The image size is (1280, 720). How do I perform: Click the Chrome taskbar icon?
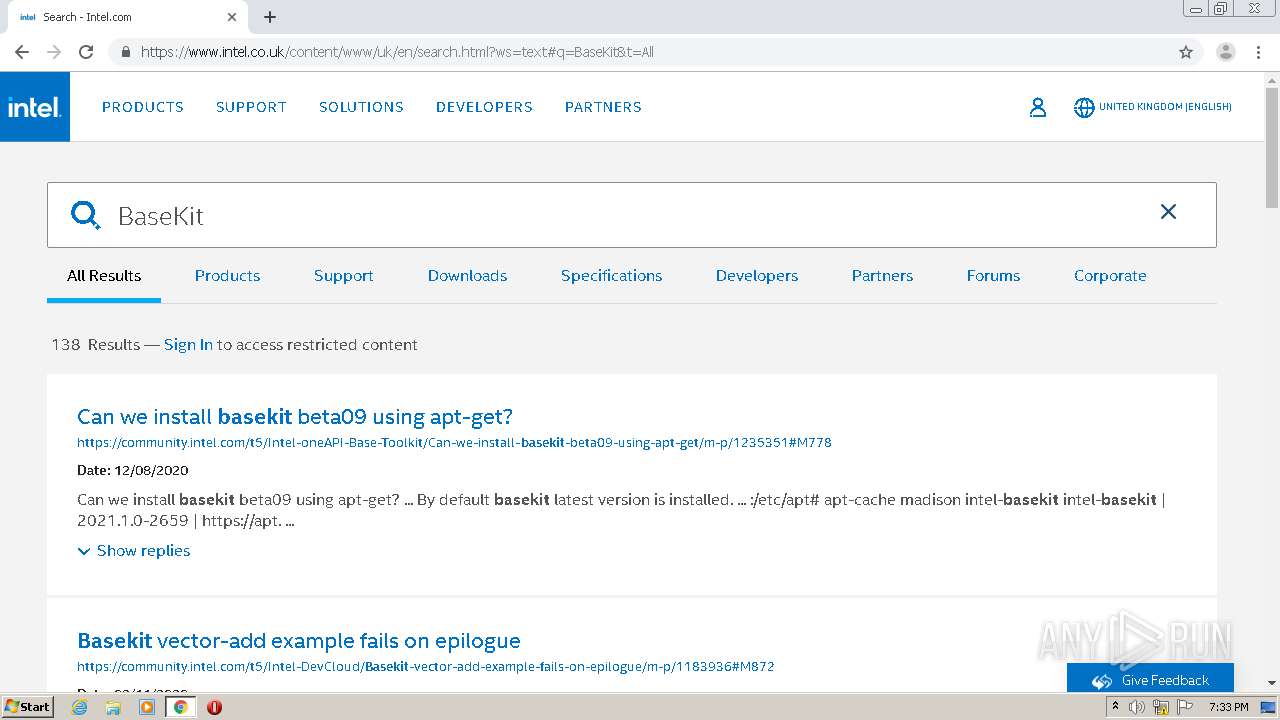pyautogui.click(x=180, y=707)
